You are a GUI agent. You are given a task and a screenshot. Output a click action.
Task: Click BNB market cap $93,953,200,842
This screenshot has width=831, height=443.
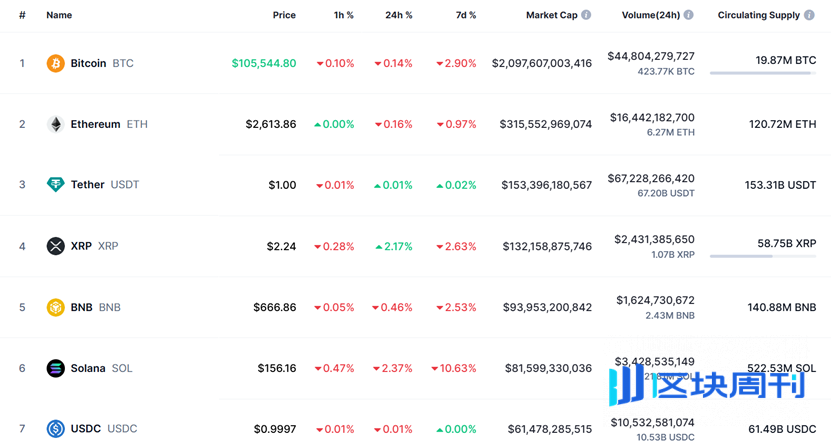(547, 307)
